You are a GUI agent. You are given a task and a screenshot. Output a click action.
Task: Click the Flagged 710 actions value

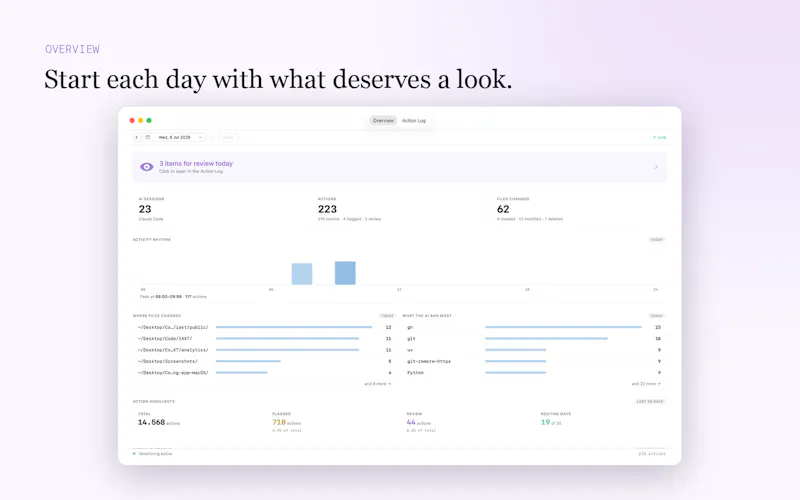(286, 422)
